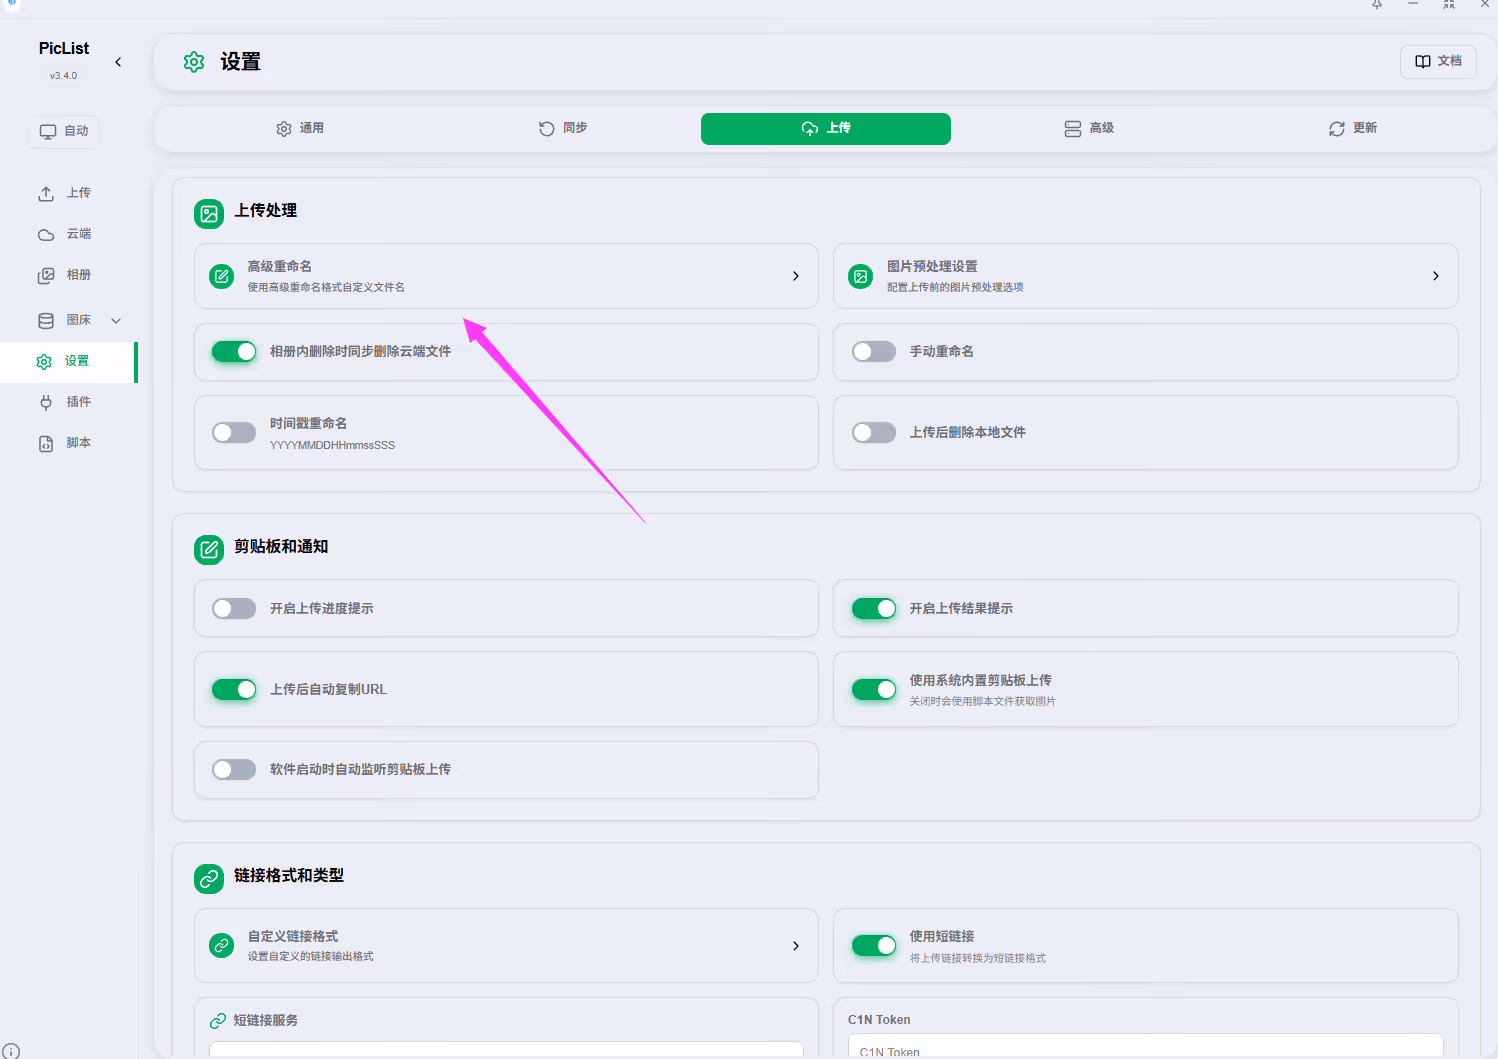Collapse the PicList sidebar with the arrow

click(x=118, y=62)
